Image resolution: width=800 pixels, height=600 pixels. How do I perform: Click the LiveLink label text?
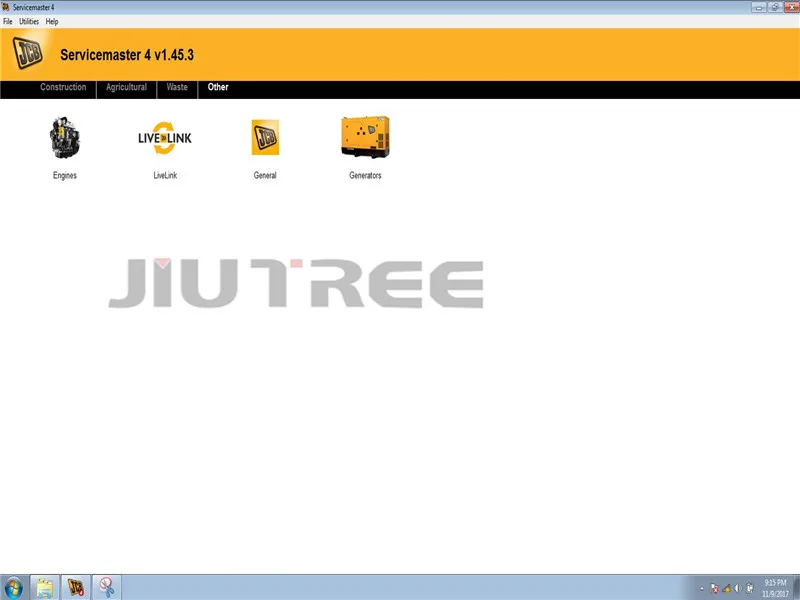point(165,175)
